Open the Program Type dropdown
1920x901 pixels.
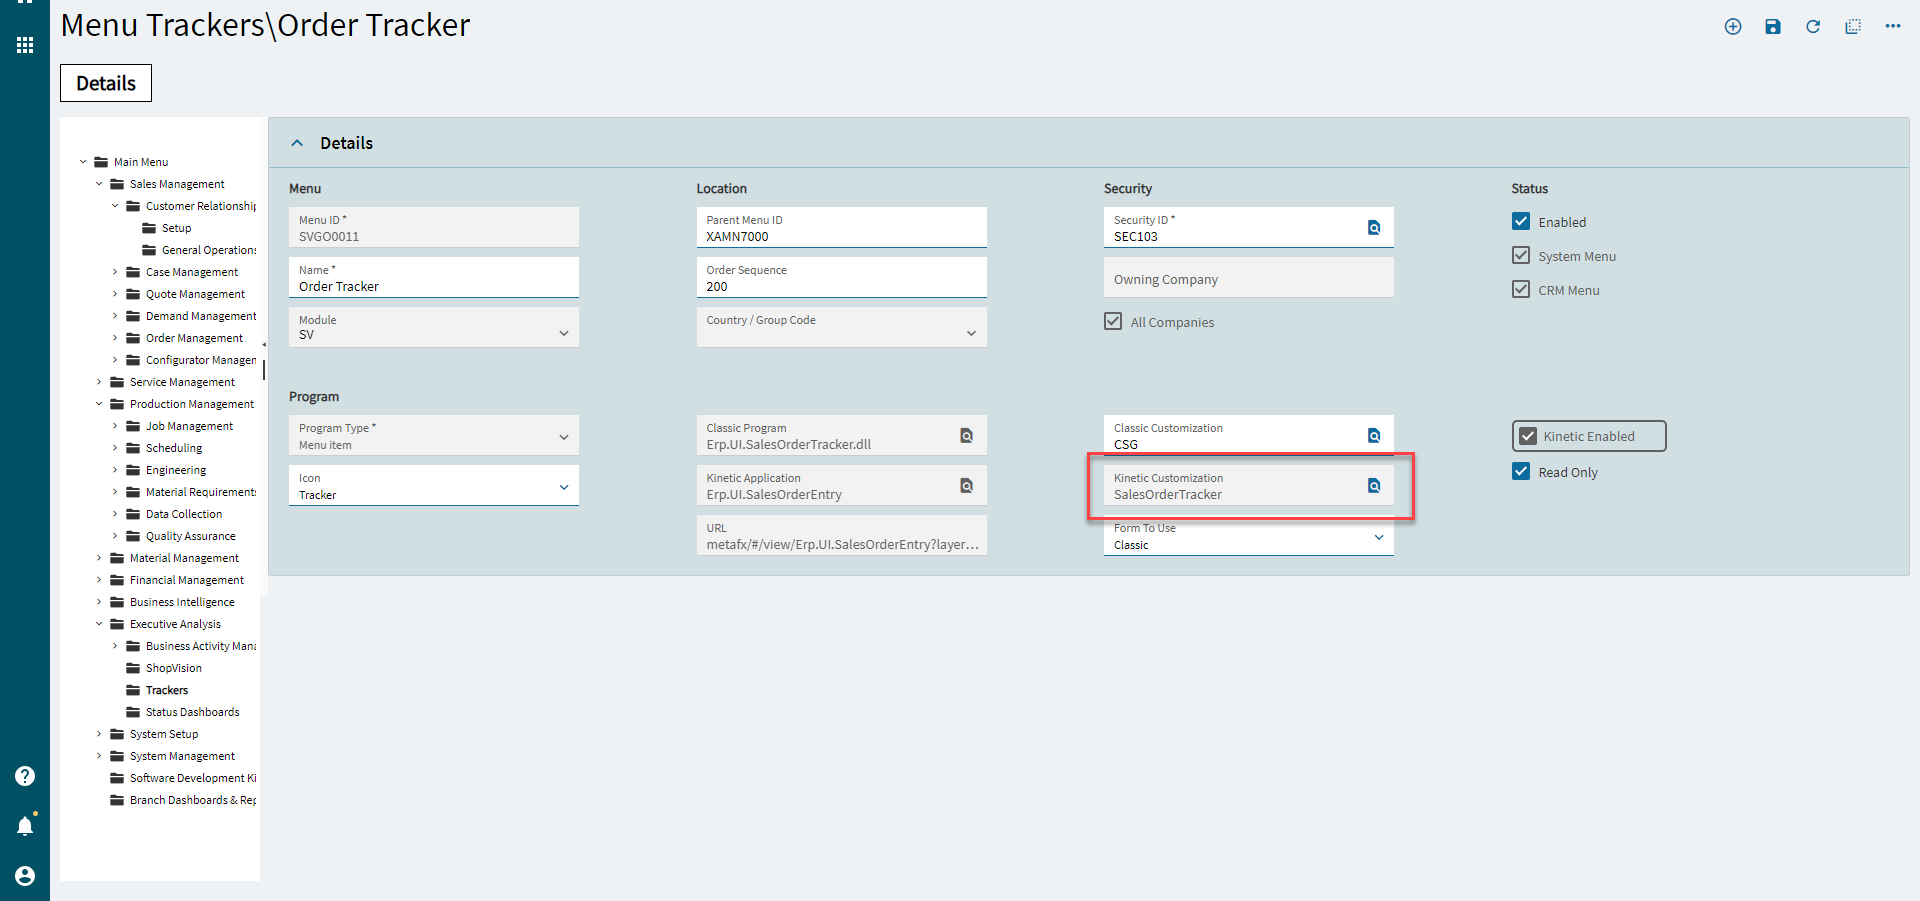pos(562,435)
